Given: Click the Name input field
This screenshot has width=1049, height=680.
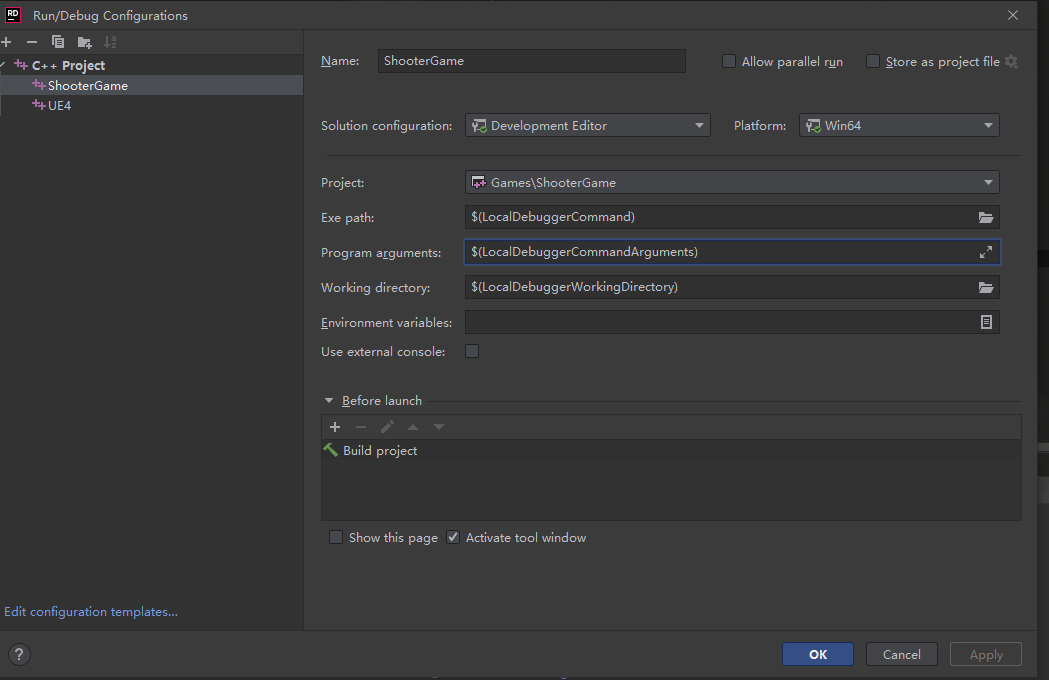Looking at the screenshot, I should tap(532, 61).
